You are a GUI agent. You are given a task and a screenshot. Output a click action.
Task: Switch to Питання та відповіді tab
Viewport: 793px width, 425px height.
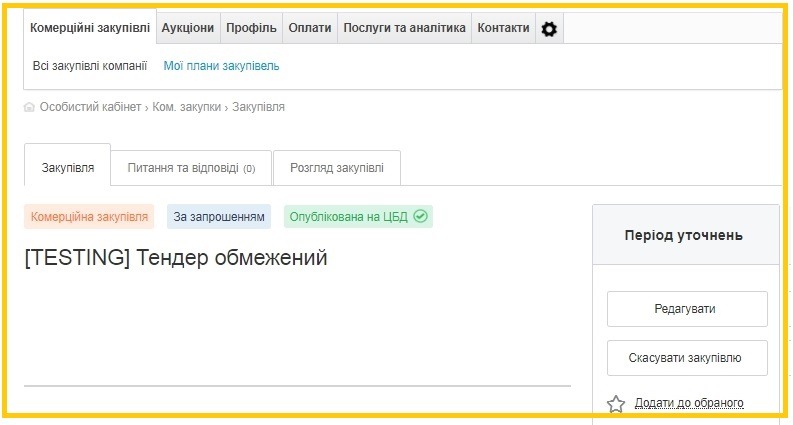click(x=191, y=168)
